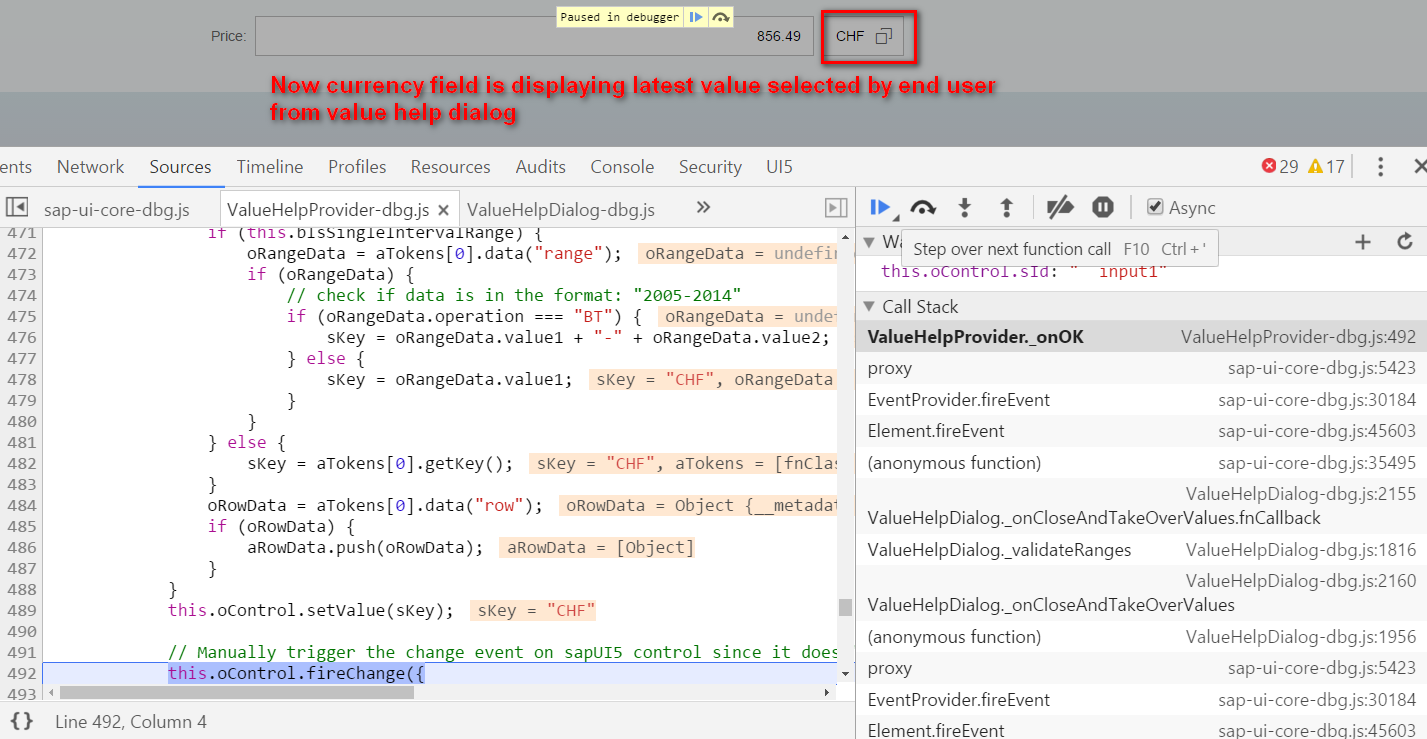Switch to the Audits tab
The image size is (1427, 739).
click(x=541, y=167)
